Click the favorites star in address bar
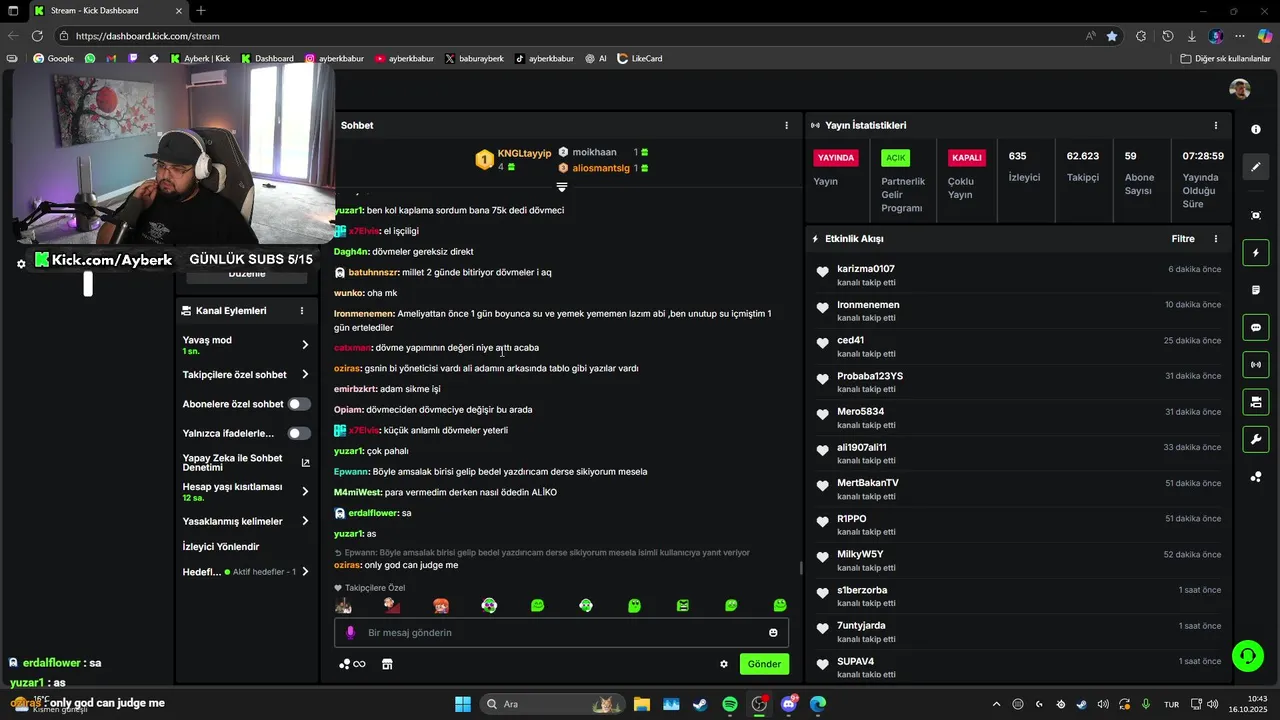This screenshot has height=720, width=1280. point(1112,36)
